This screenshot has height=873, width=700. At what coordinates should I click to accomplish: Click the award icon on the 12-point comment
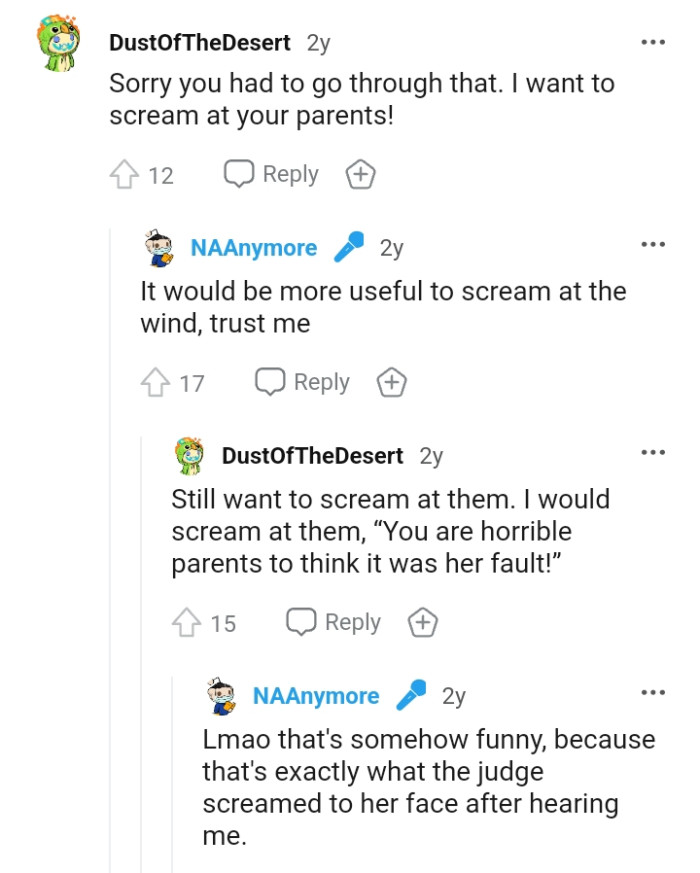click(x=360, y=174)
